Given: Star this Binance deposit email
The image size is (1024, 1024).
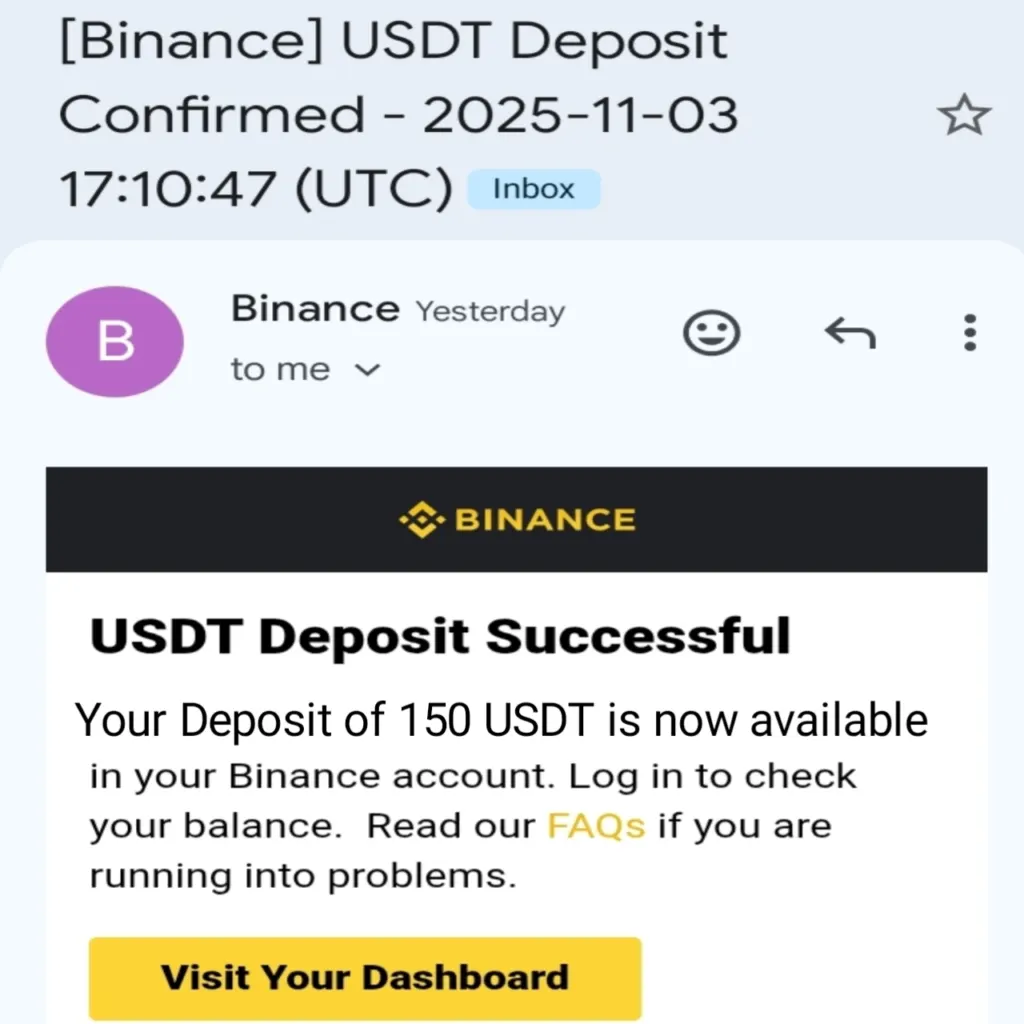Looking at the screenshot, I should (x=964, y=117).
